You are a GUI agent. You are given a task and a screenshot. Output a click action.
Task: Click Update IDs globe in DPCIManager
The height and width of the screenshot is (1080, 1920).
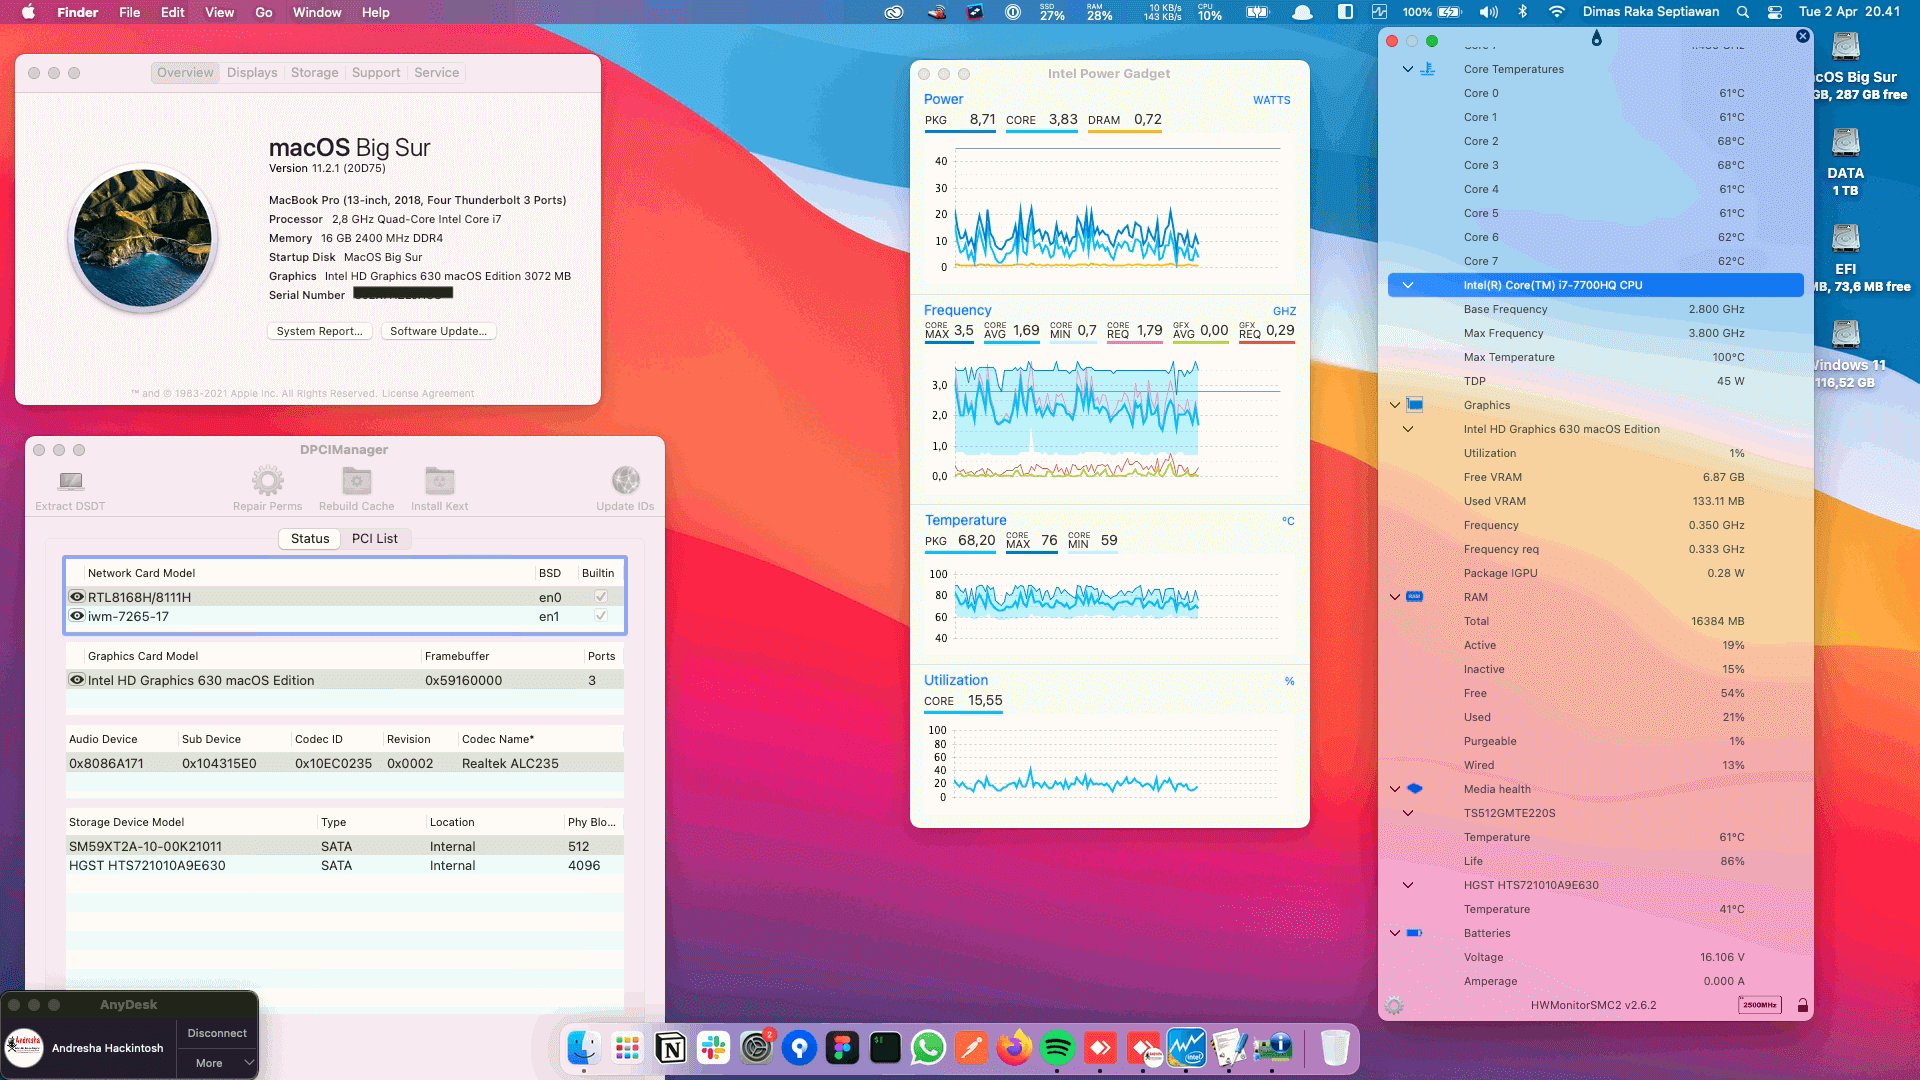tap(625, 489)
